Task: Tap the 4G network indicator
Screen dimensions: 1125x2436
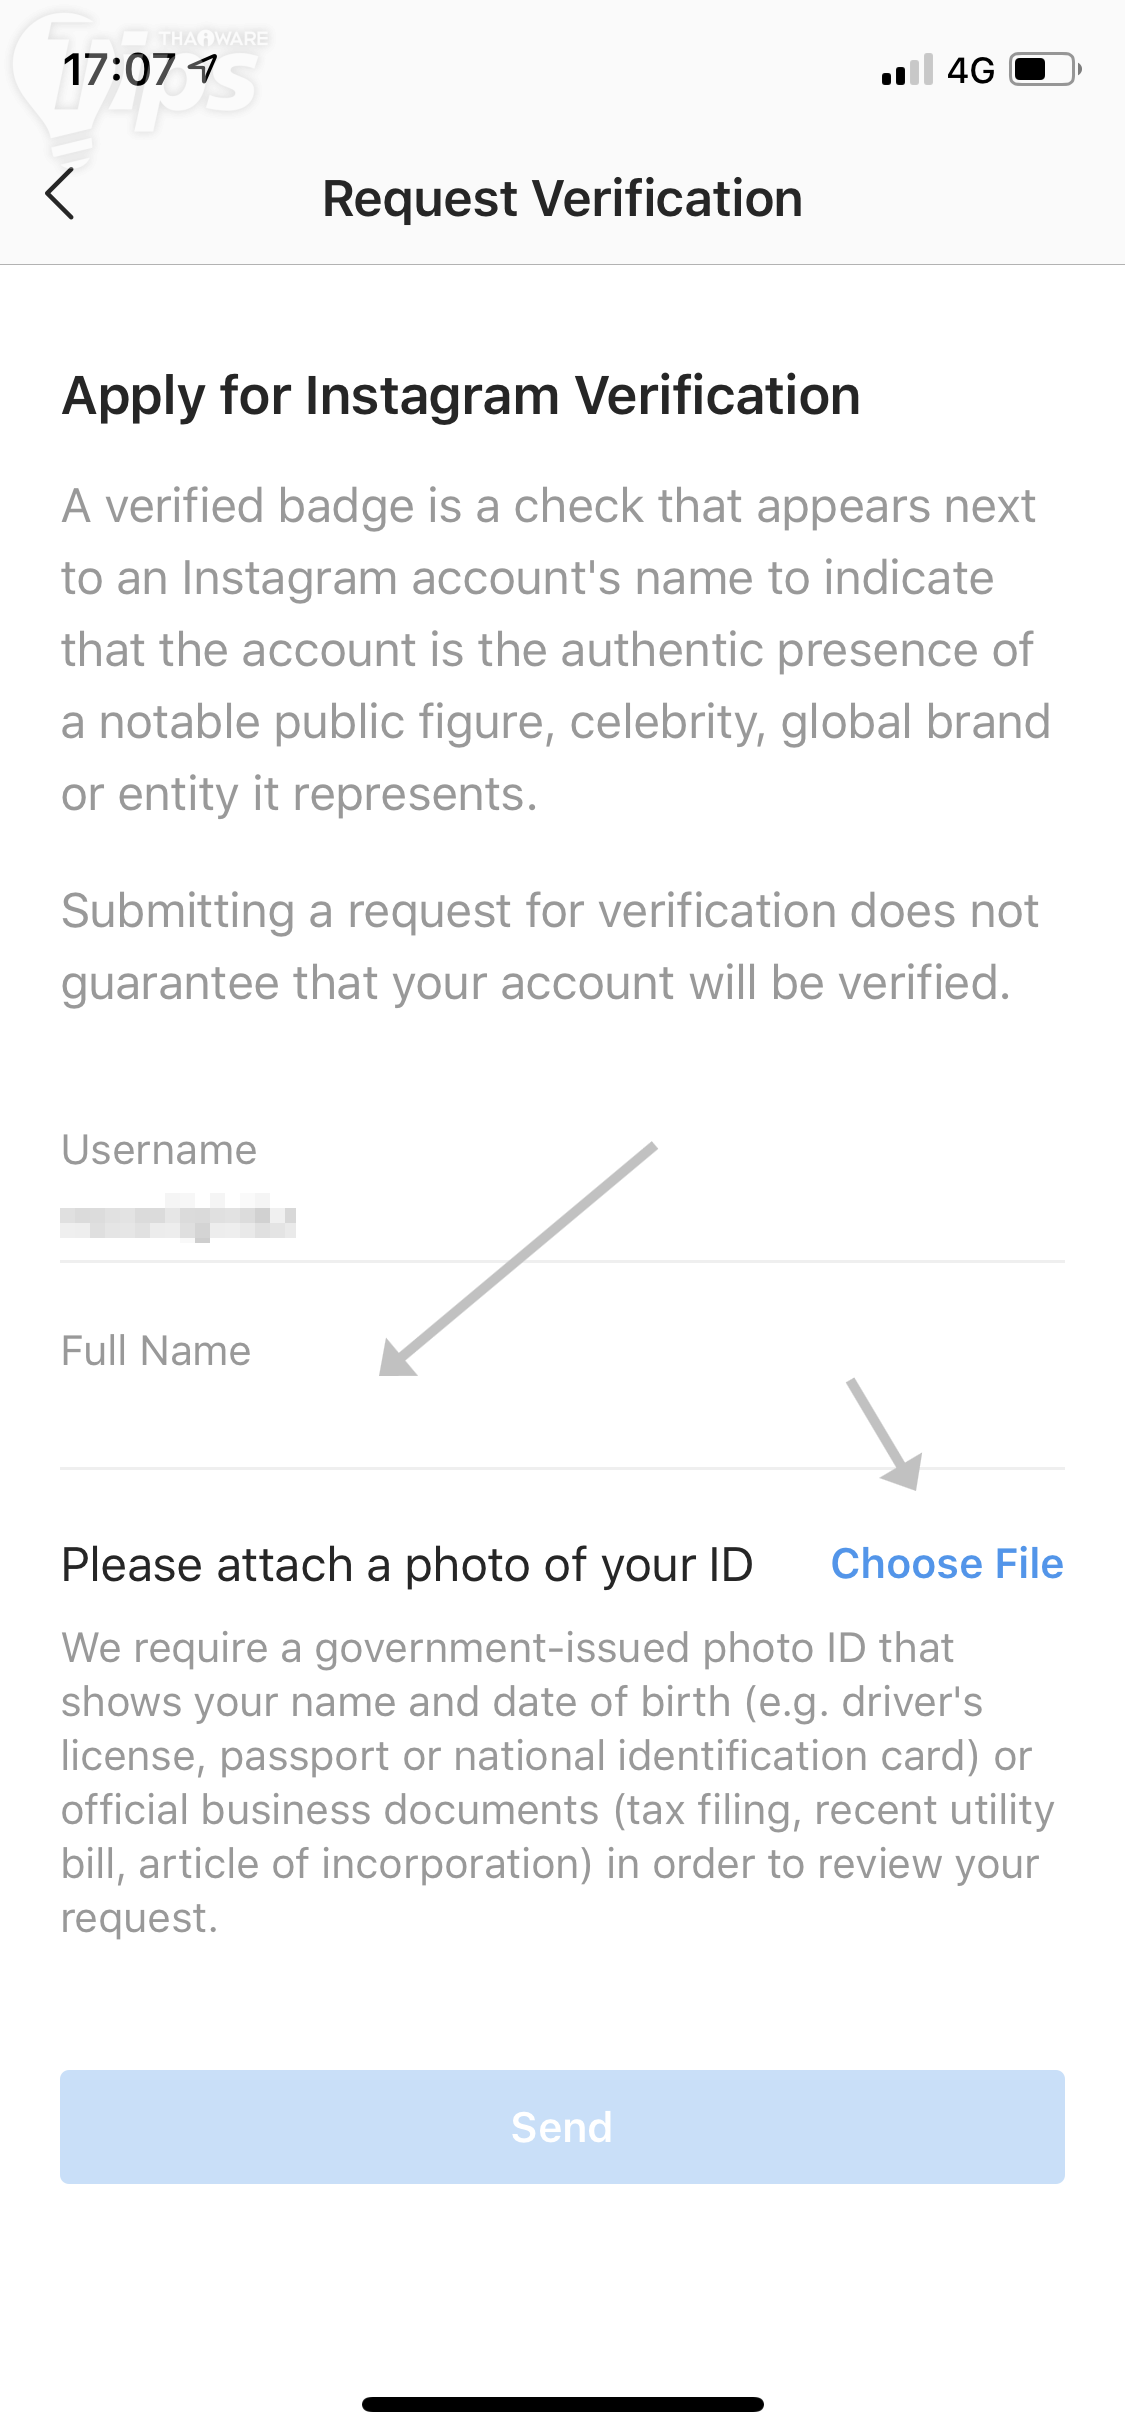Action: coord(970,71)
